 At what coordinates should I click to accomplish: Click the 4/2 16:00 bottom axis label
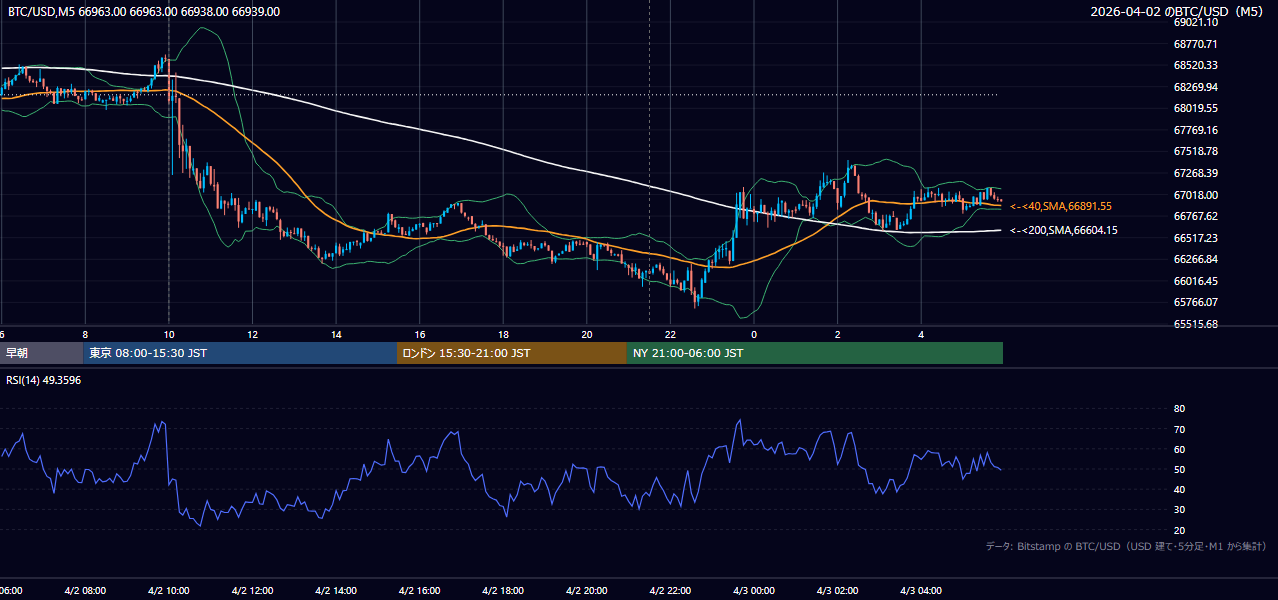point(420,591)
